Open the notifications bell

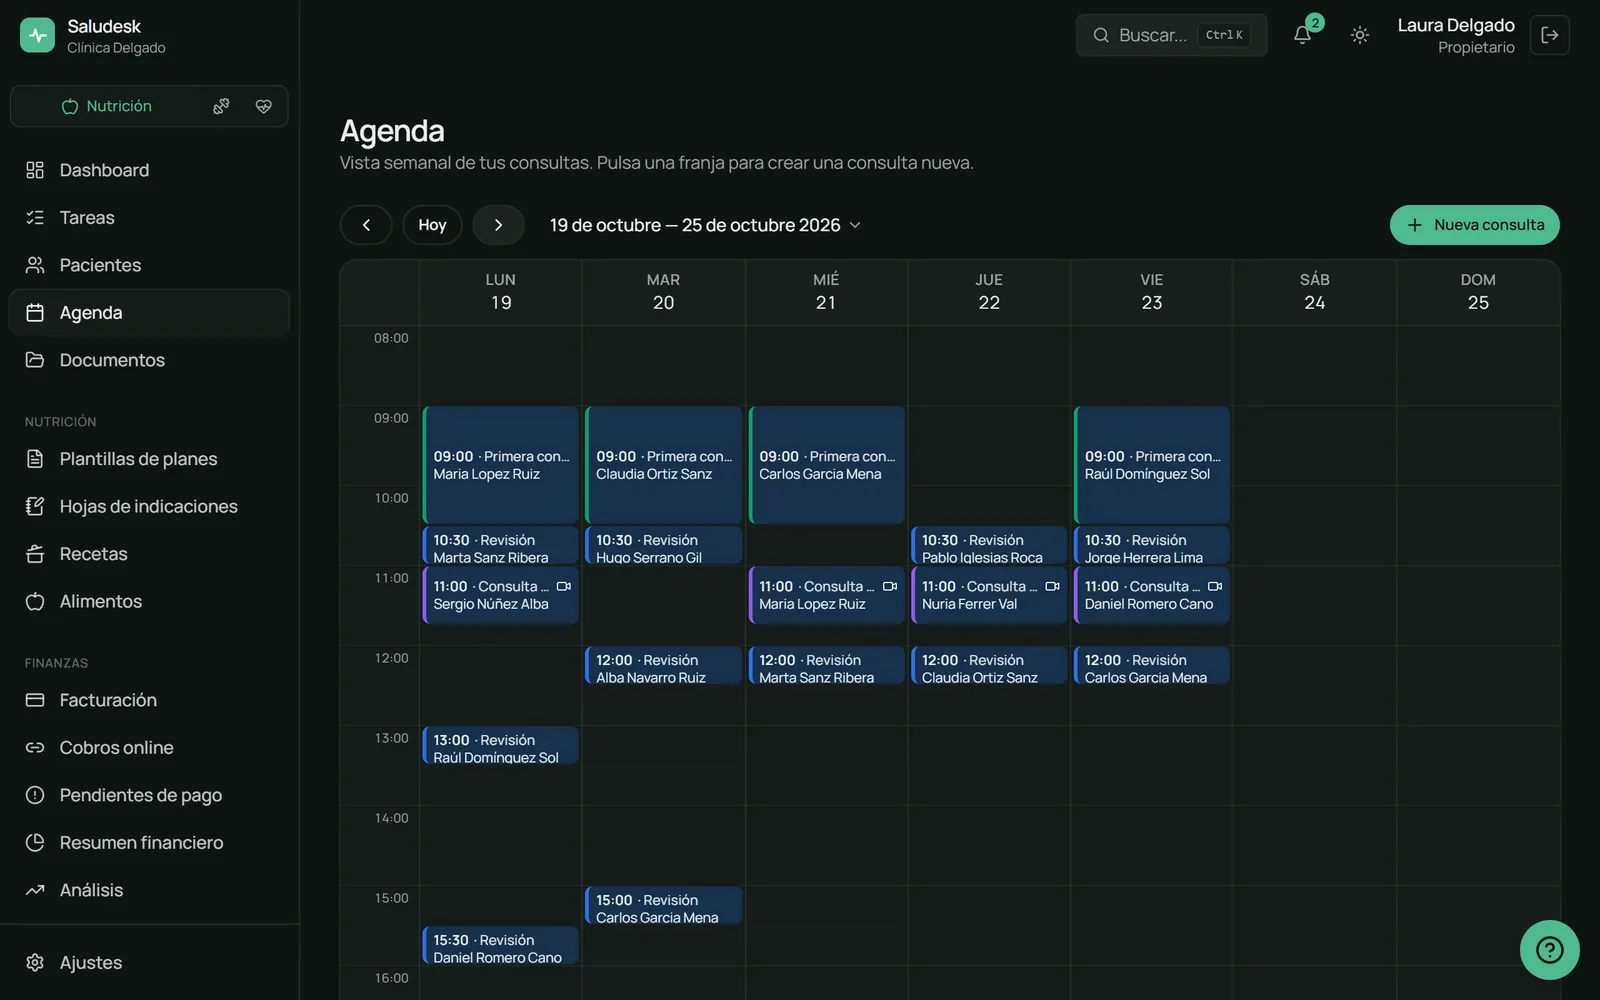pos(1302,35)
